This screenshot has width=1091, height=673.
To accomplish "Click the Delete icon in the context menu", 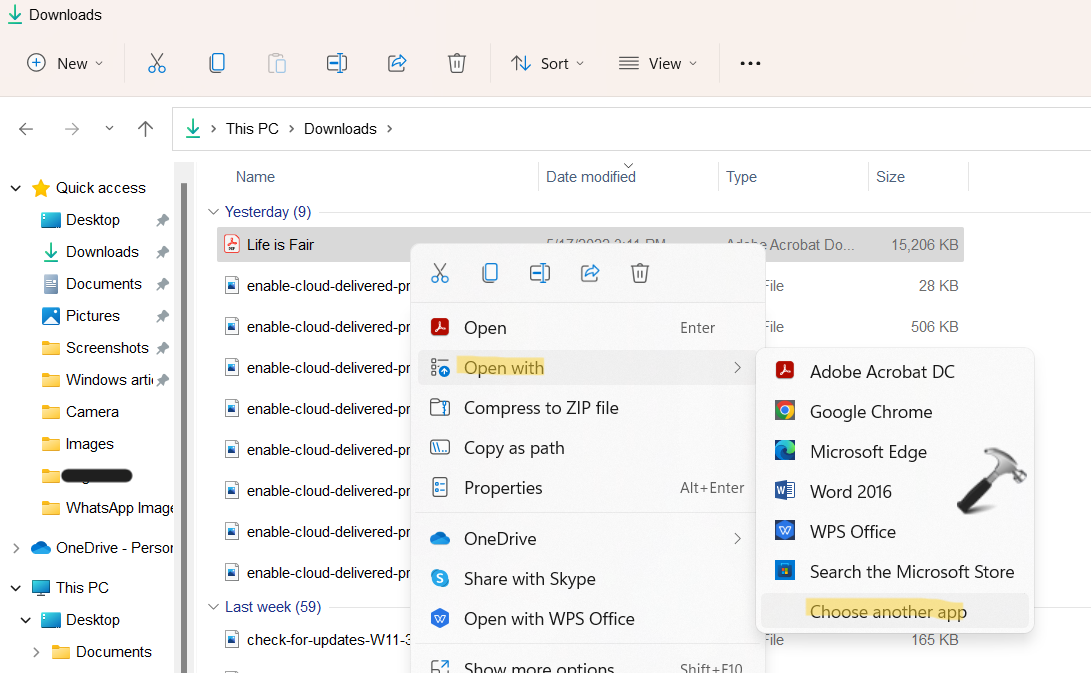I will click(640, 273).
